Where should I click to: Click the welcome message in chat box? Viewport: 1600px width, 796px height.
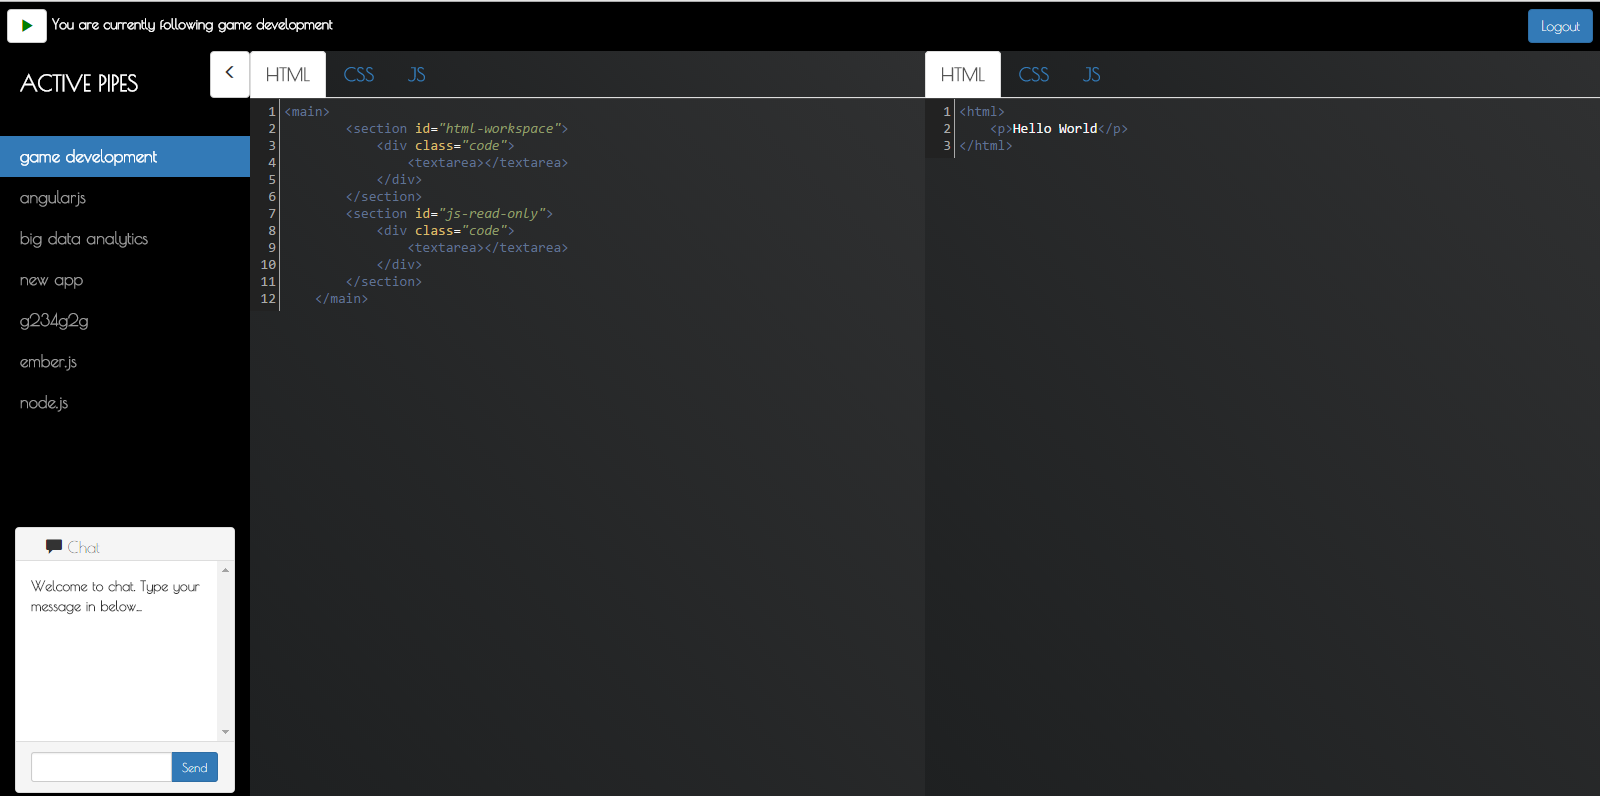point(115,596)
